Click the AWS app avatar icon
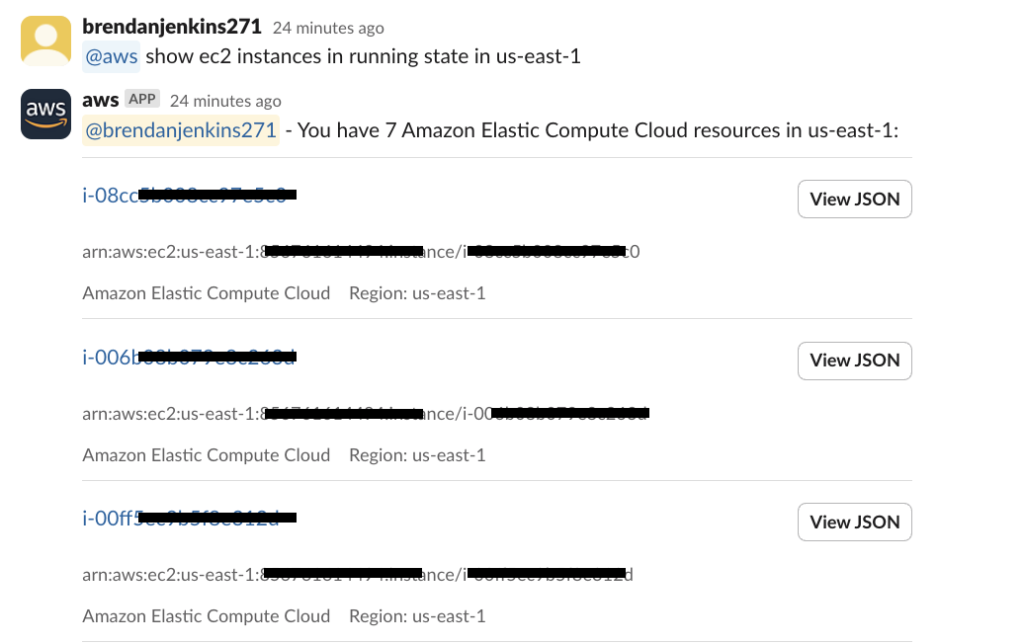 tap(45, 113)
